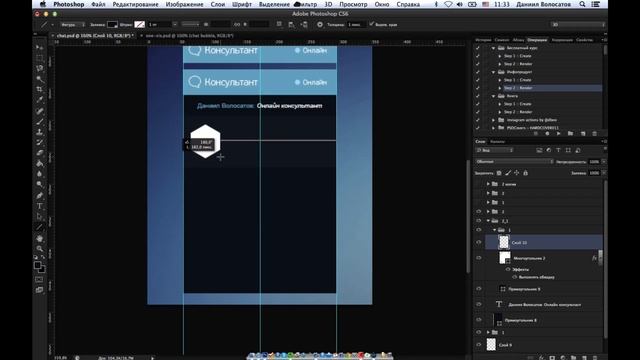The image size is (640, 360).
Task: Click the Stop action button in Actions panel
Action: 536,133
